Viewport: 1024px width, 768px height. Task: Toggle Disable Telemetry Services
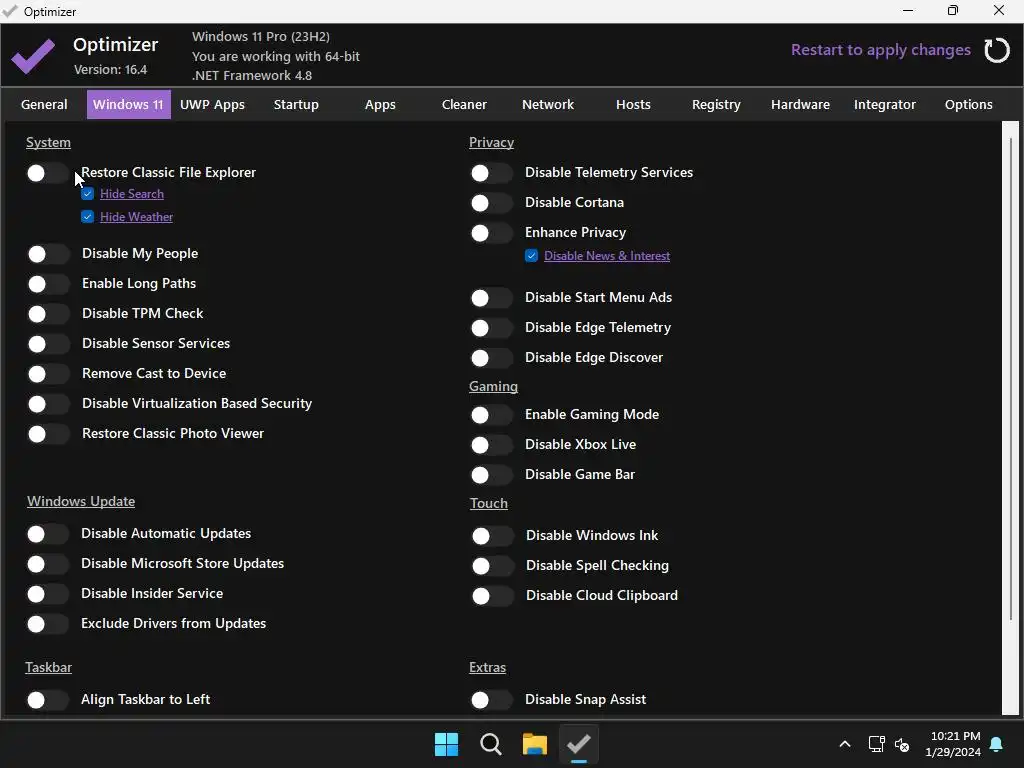pyautogui.click(x=491, y=173)
